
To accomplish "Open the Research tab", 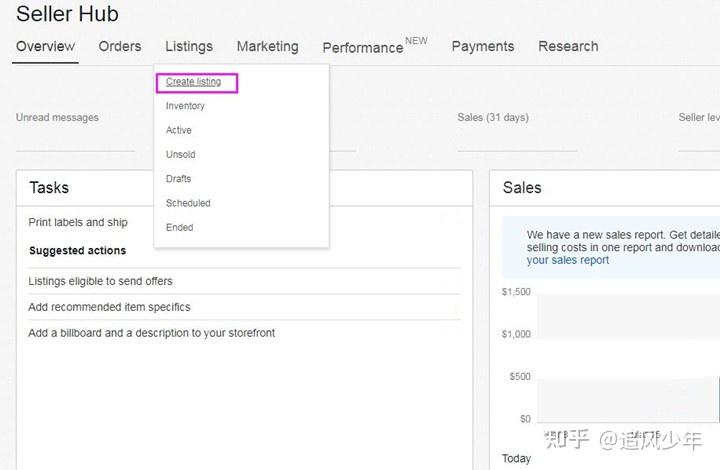I will 568,46.
